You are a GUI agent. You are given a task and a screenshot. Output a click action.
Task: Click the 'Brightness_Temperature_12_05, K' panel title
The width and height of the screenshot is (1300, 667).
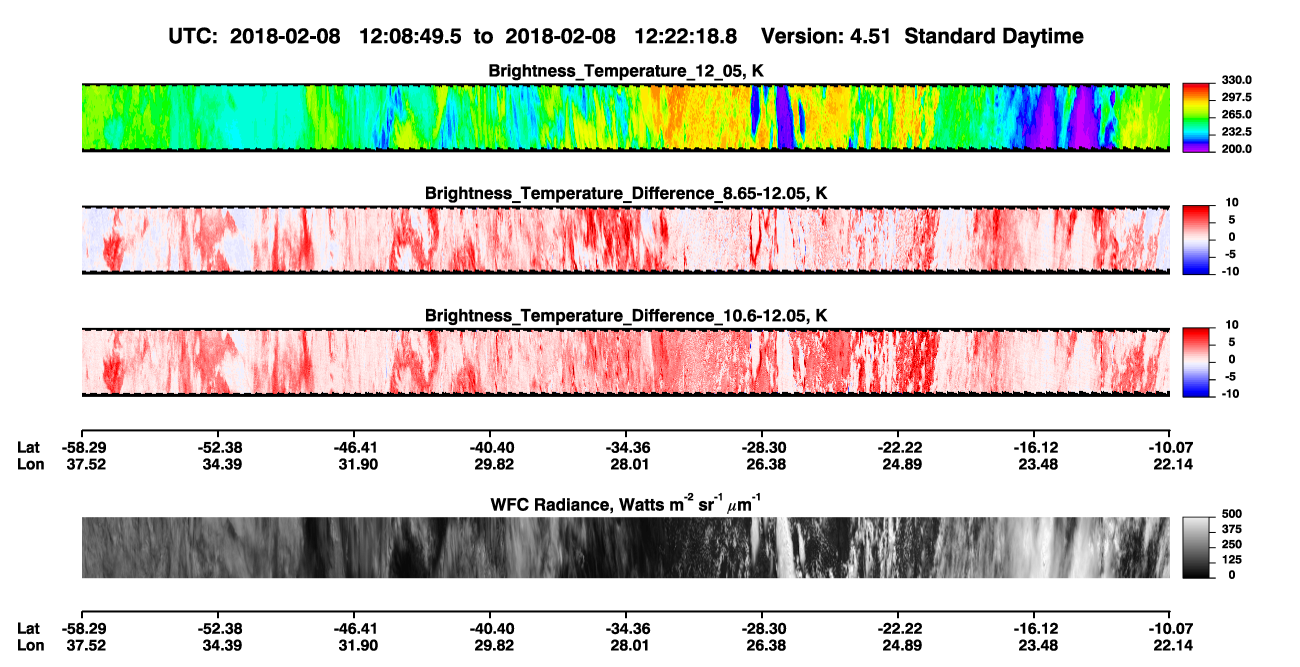click(626, 71)
